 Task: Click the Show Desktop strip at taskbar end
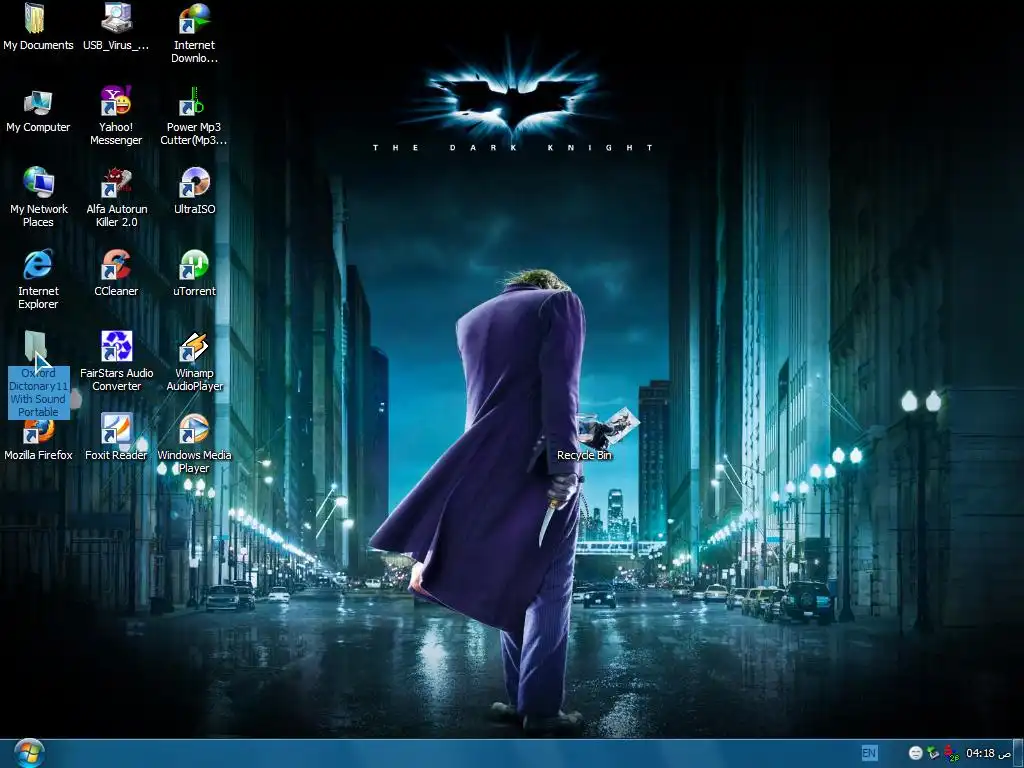1018,754
